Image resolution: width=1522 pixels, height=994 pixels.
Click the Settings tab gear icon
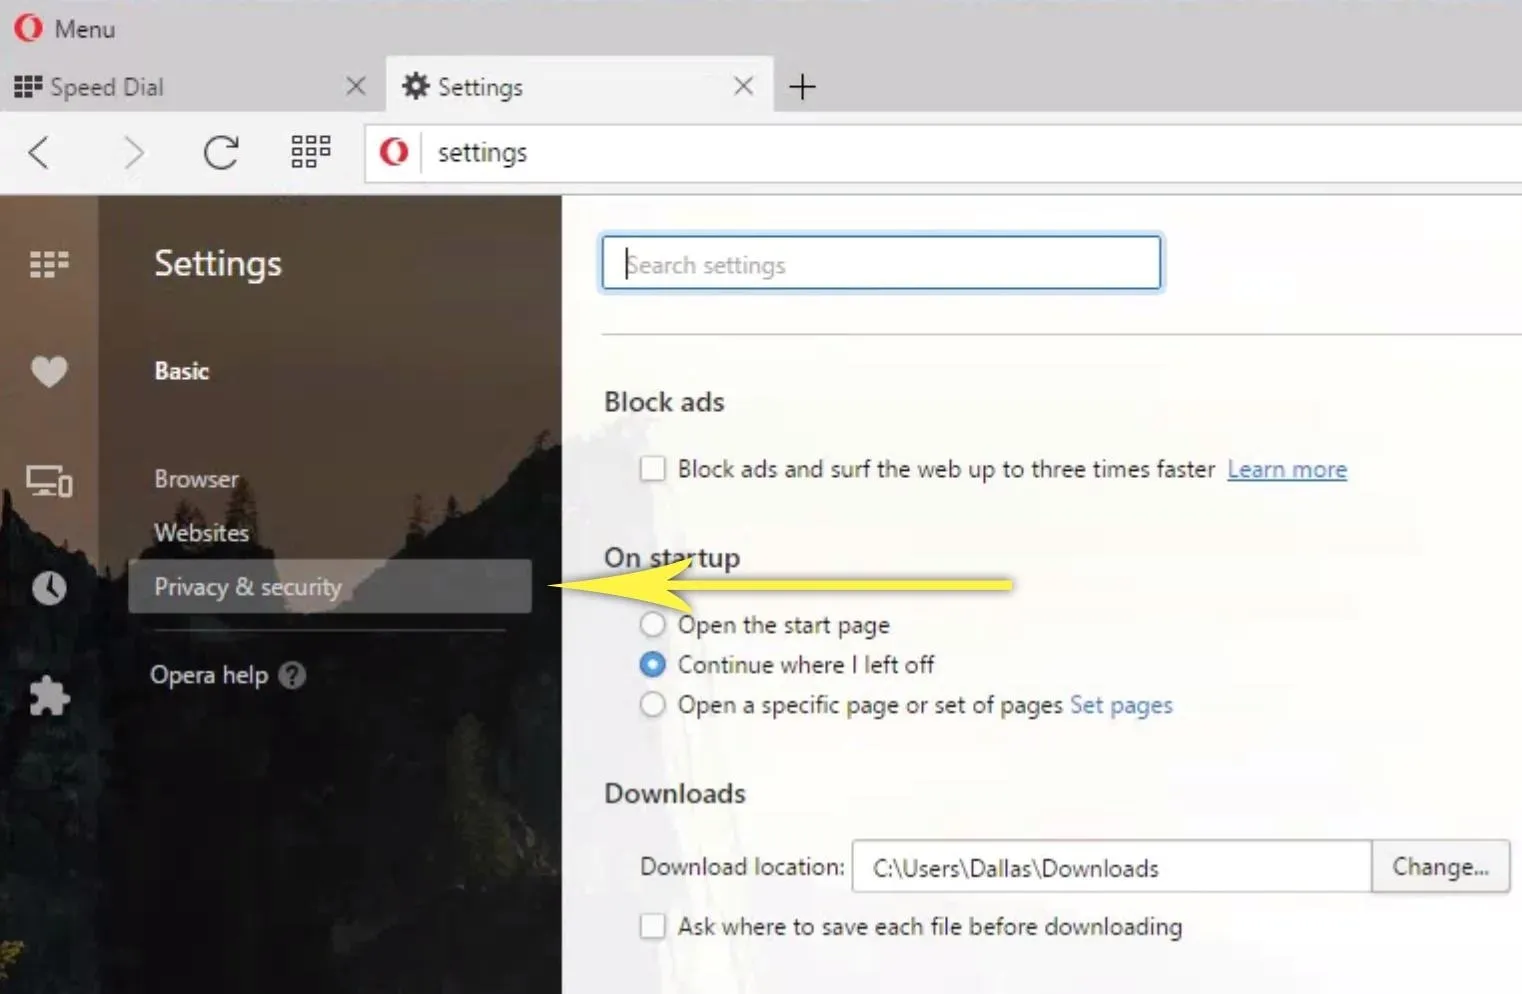(x=416, y=86)
